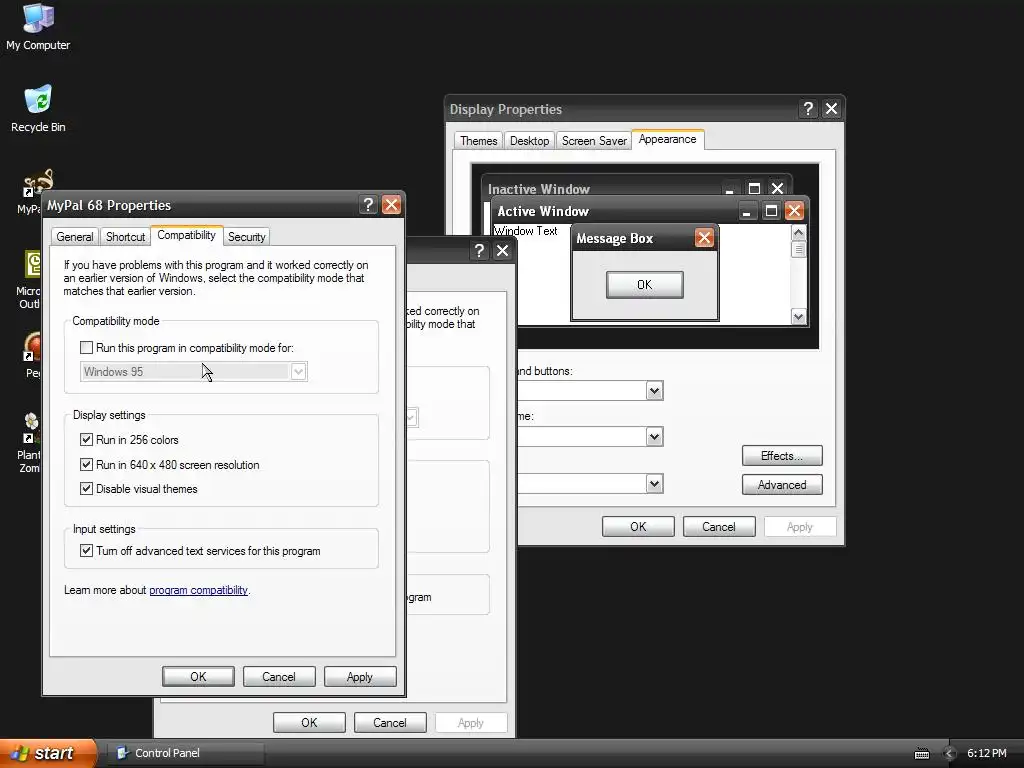Click Cancel in Display Properties
Viewport: 1024px width, 768px height.
719,526
